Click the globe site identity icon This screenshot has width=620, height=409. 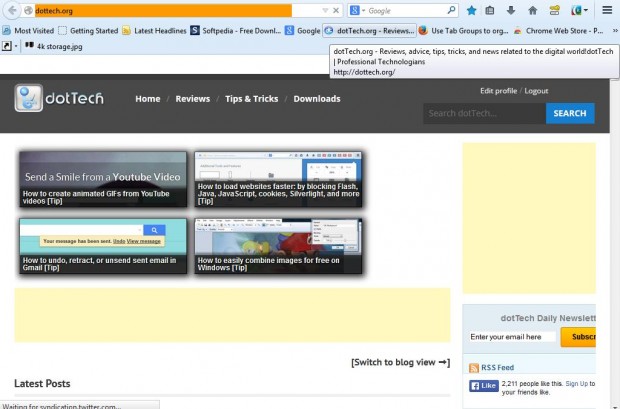[28, 11]
